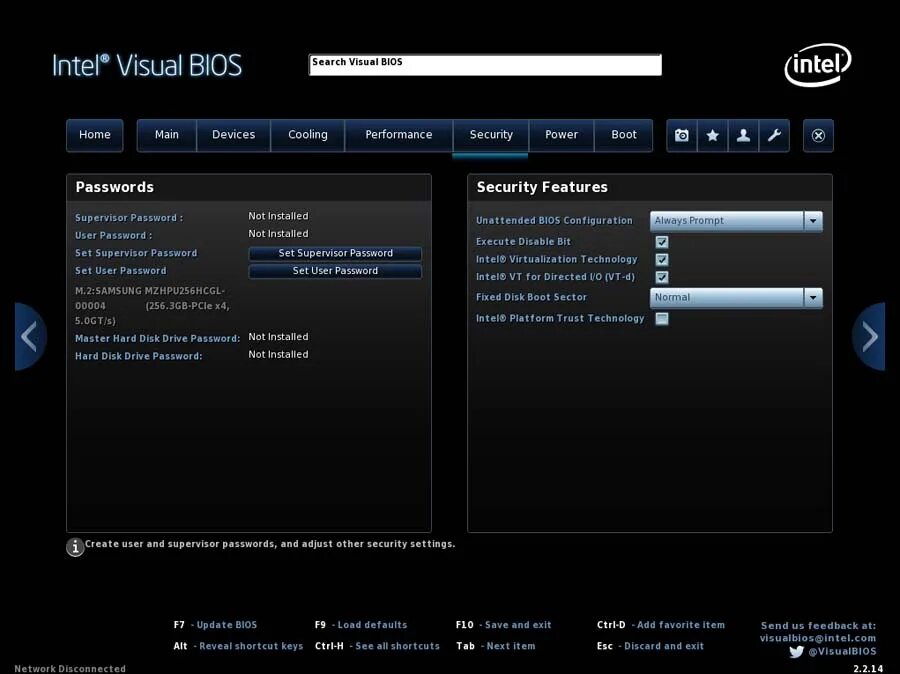Click the info icon beside description text
Image resolution: width=900 pixels, height=674 pixels.
[x=75, y=547]
